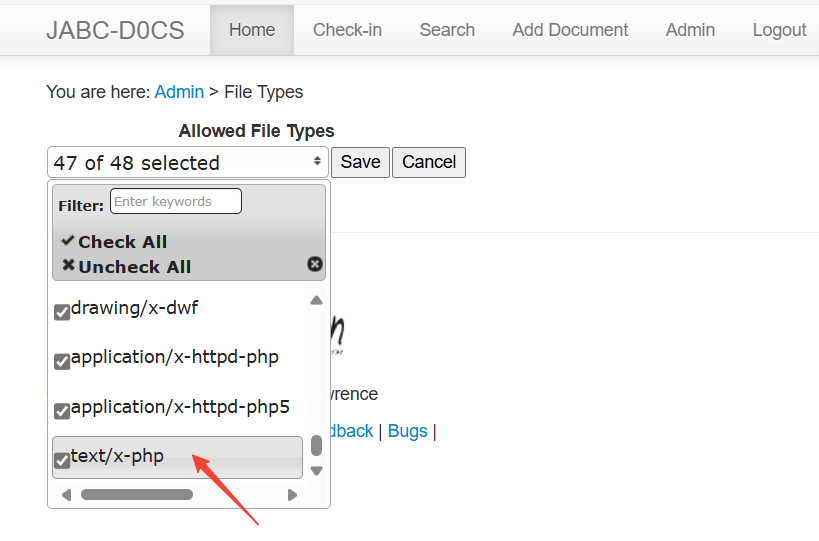Click the horizontal scroll left arrow
The height and width of the screenshot is (541, 819).
(66, 495)
